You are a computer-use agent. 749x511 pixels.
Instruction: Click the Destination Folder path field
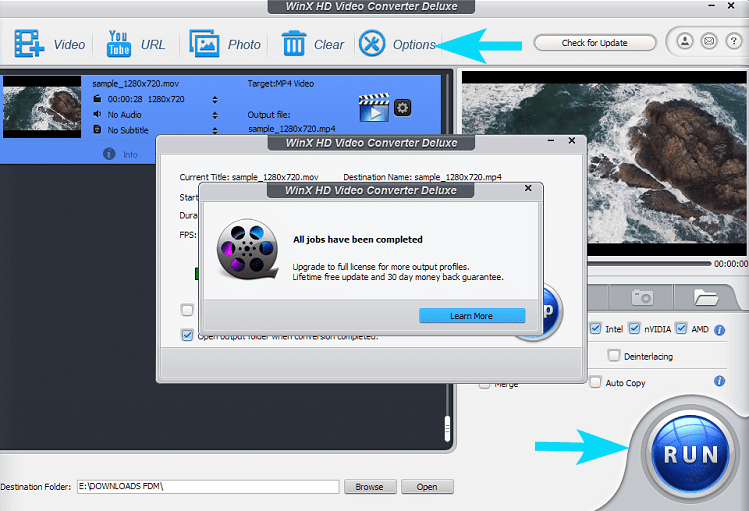[208, 487]
